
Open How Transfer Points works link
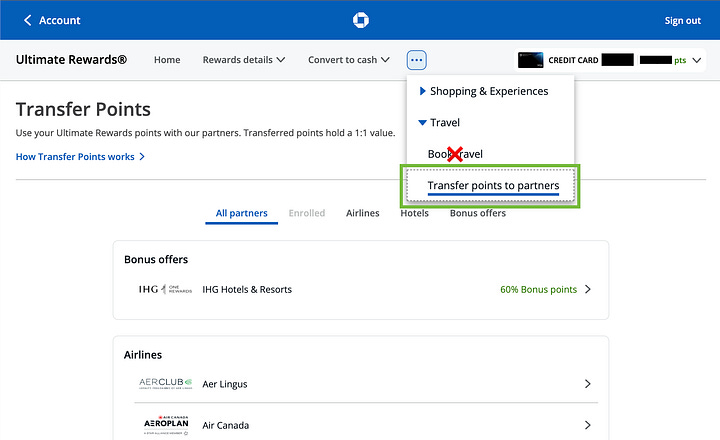coord(80,157)
